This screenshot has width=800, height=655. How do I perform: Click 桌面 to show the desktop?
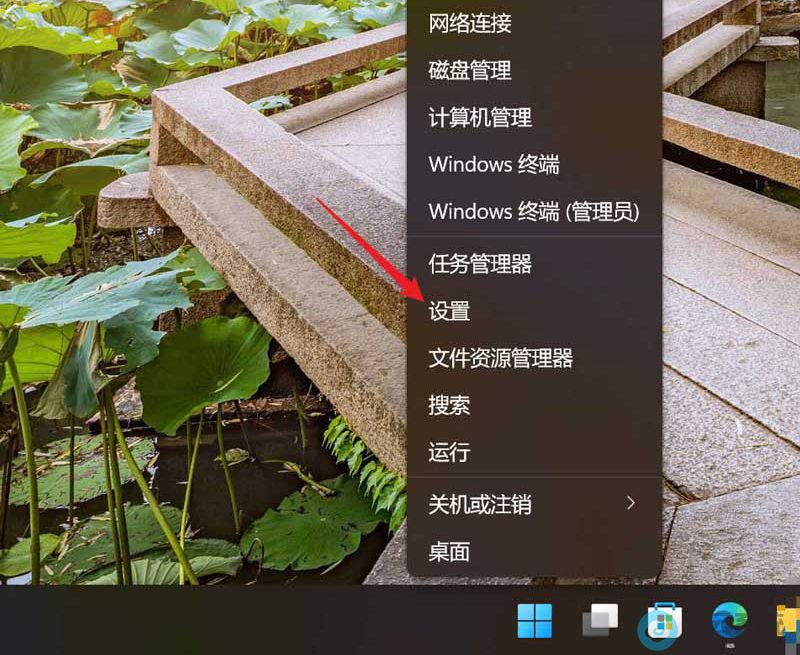click(449, 551)
